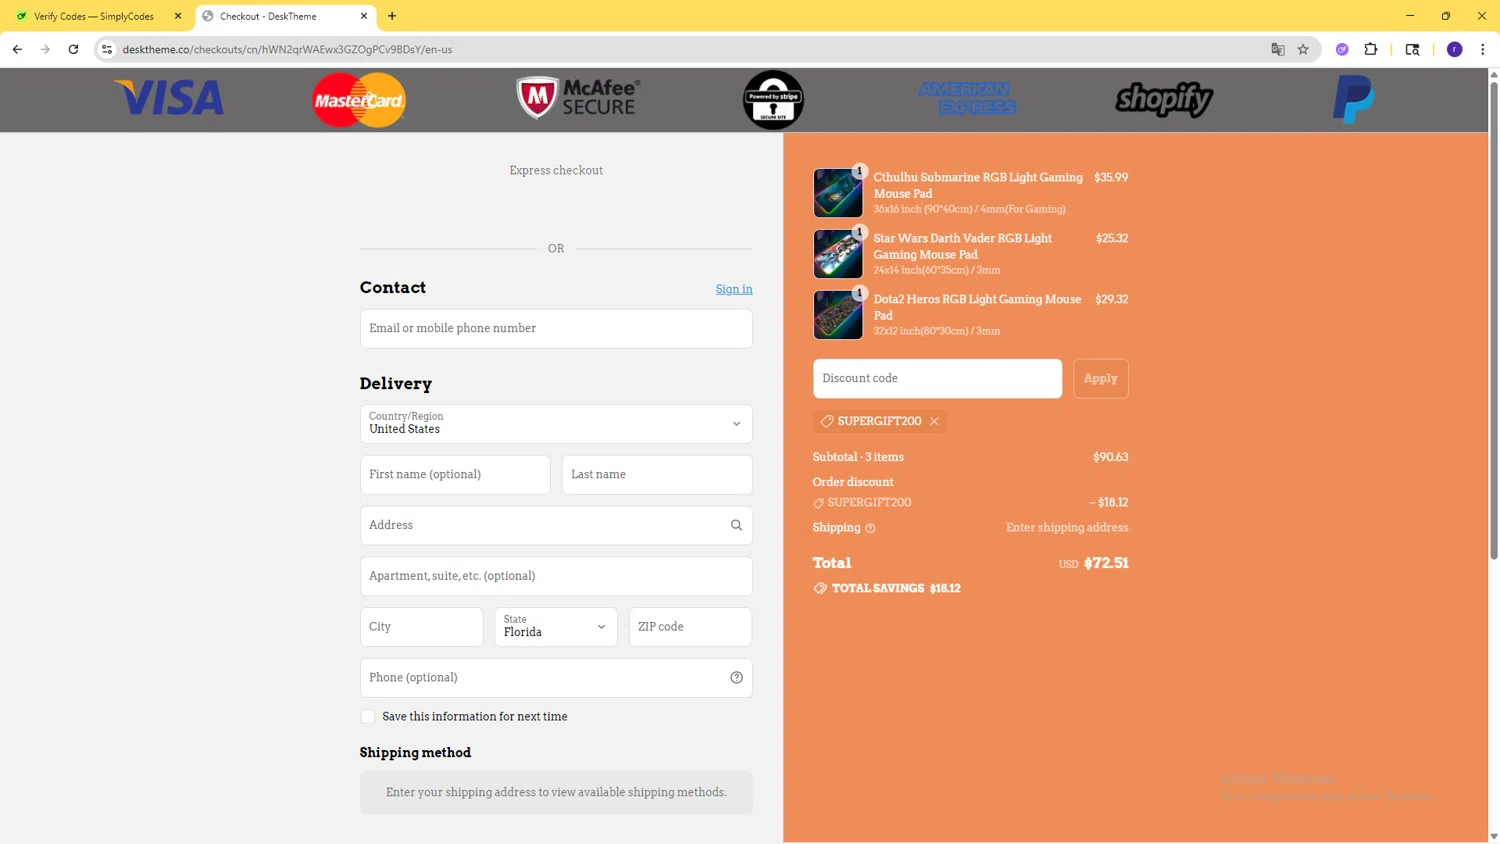Click the Shipping info question icon
This screenshot has height=844, width=1500.
pyautogui.click(x=870, y=528)
